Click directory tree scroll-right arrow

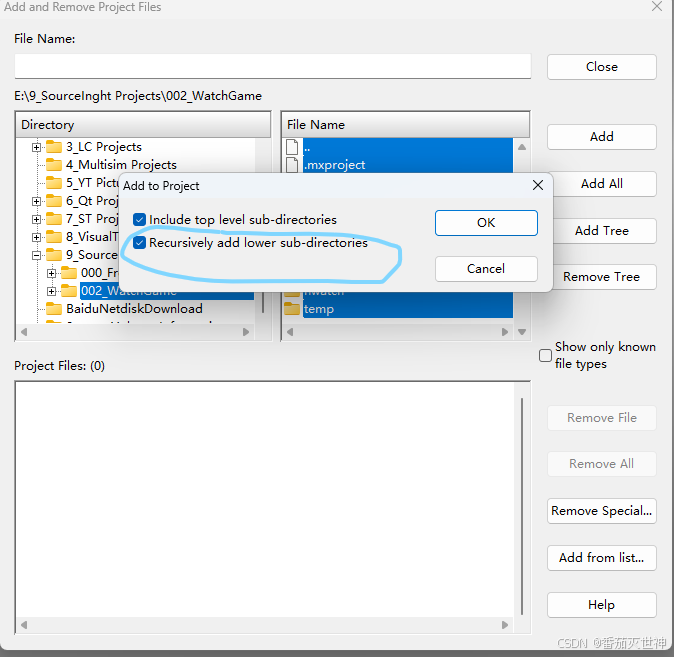click(246, 332)
